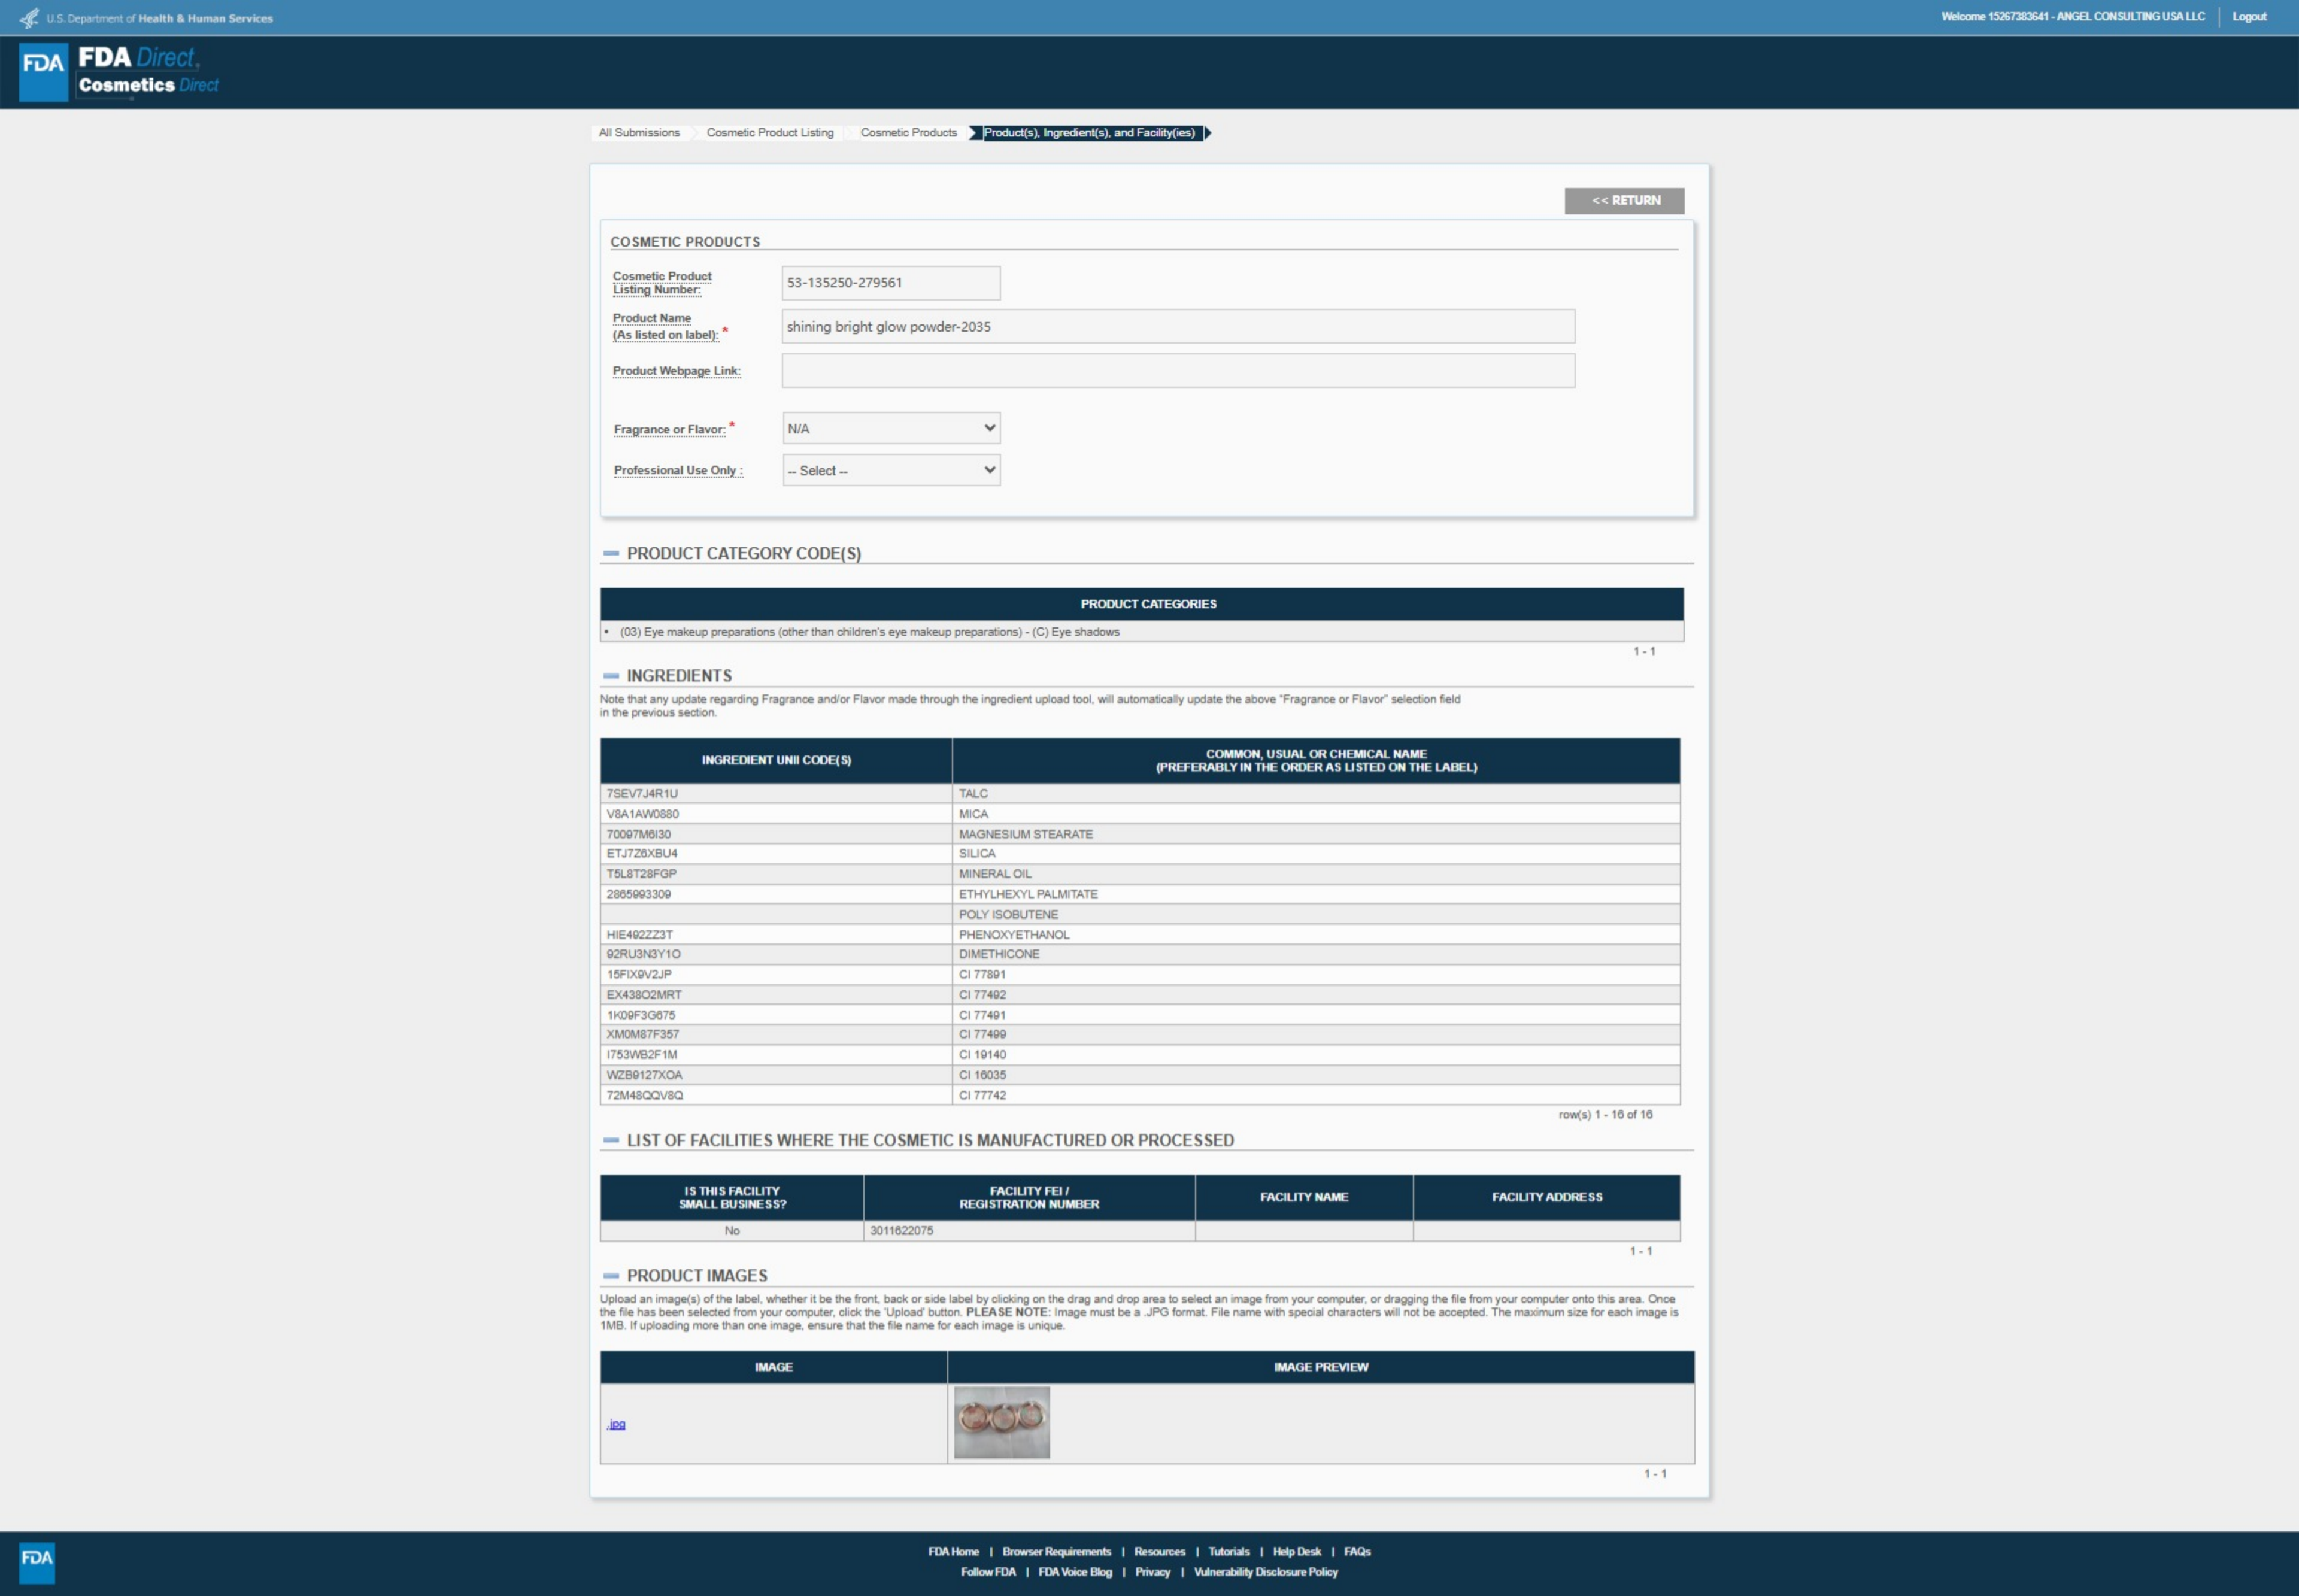
Task: Click the product image preview thumbnail
Action: tap(1001, 1422)
